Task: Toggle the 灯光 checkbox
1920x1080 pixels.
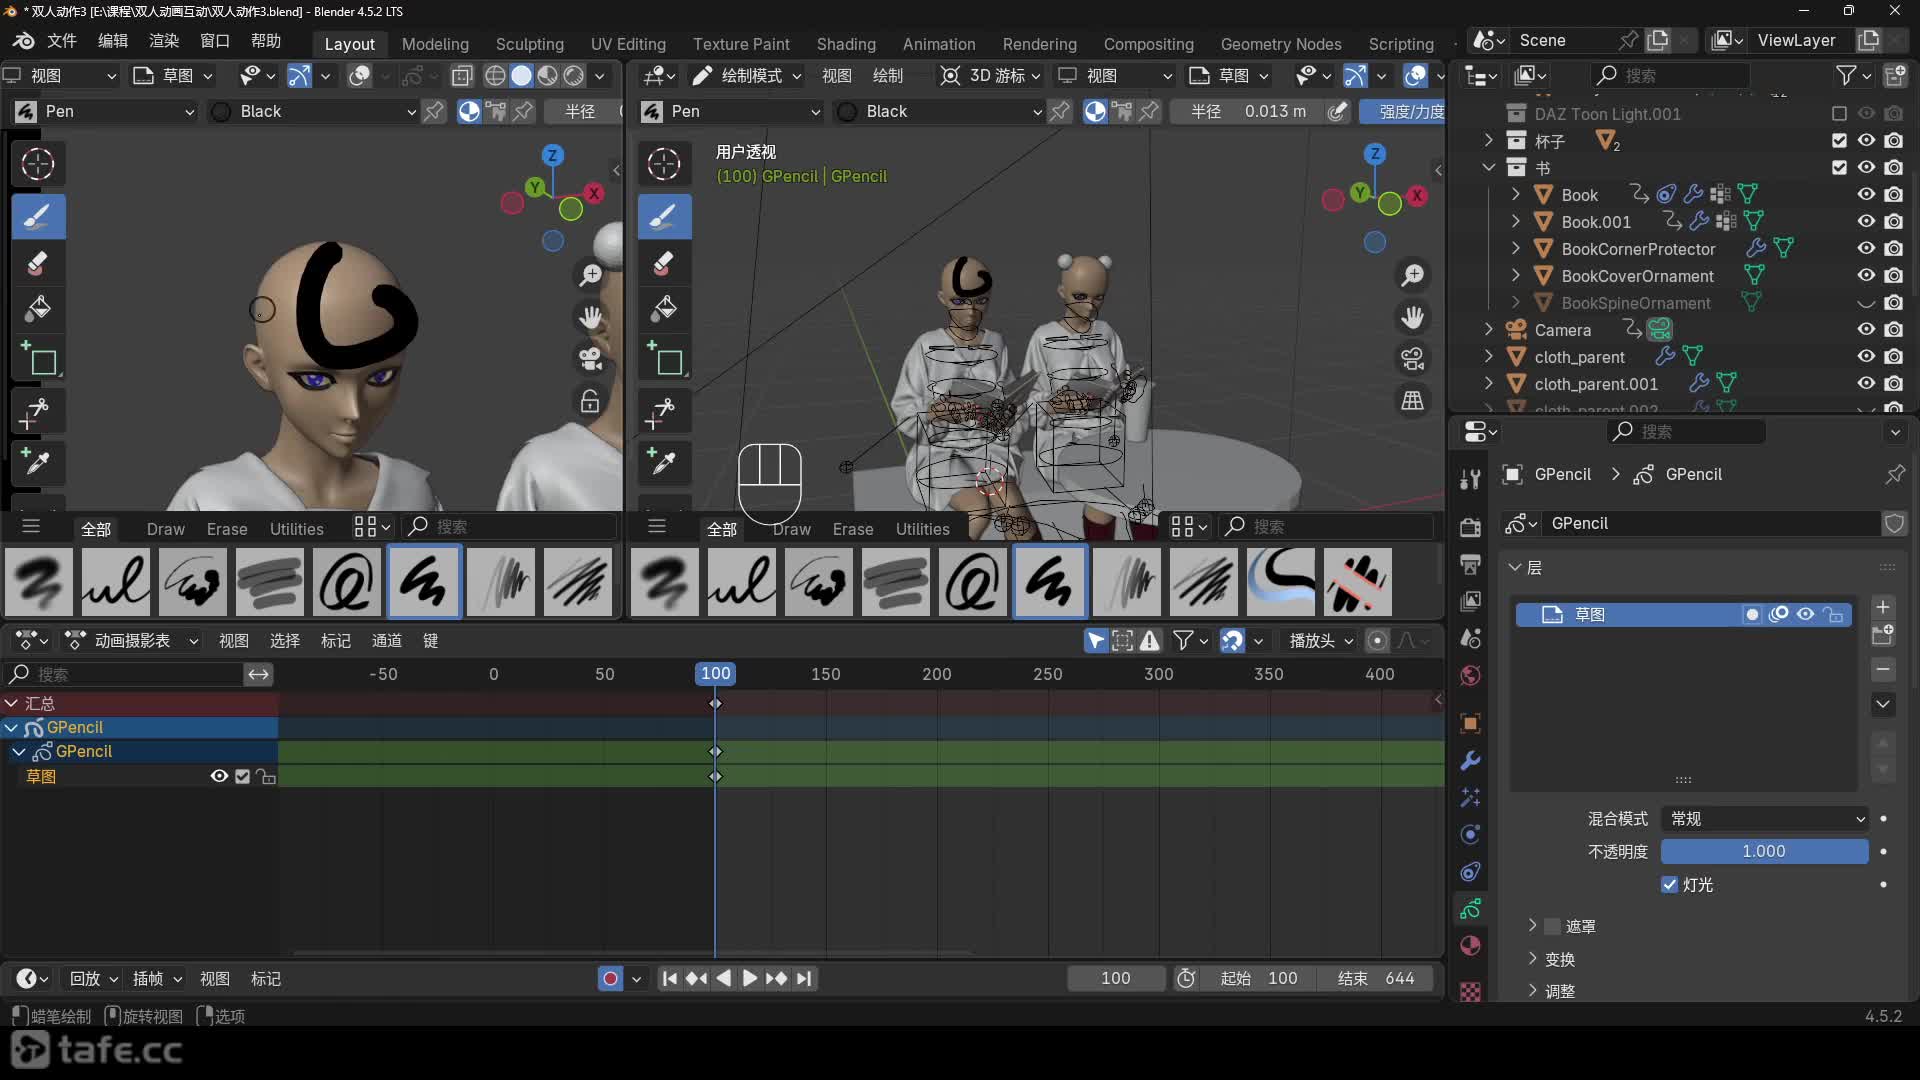Action: (1669, 885)
